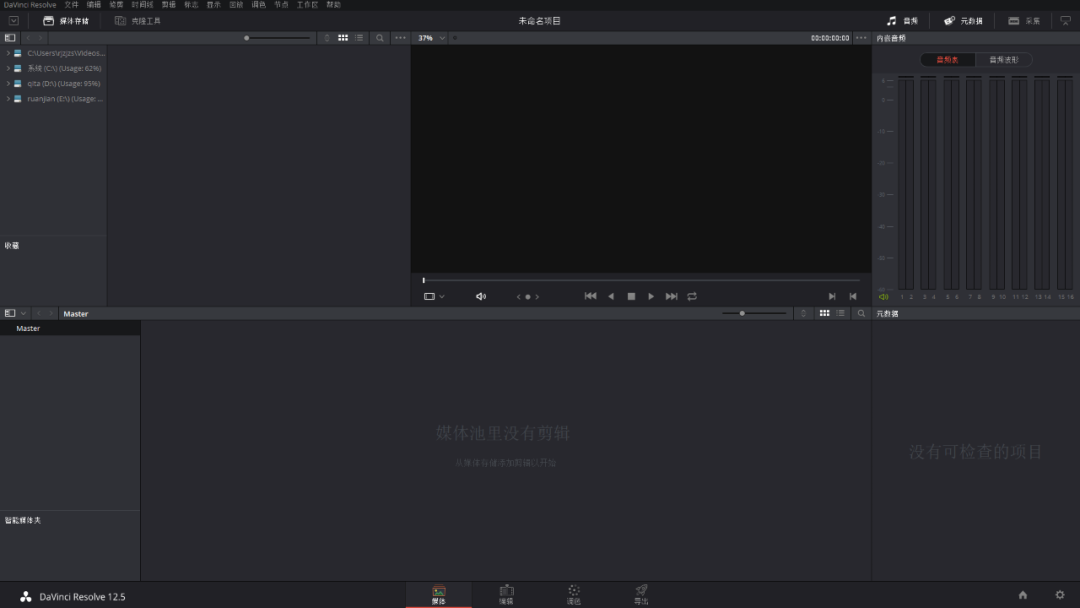Open the Clone Tool button
Viewport: 1080px width, 608px height.
138,21
